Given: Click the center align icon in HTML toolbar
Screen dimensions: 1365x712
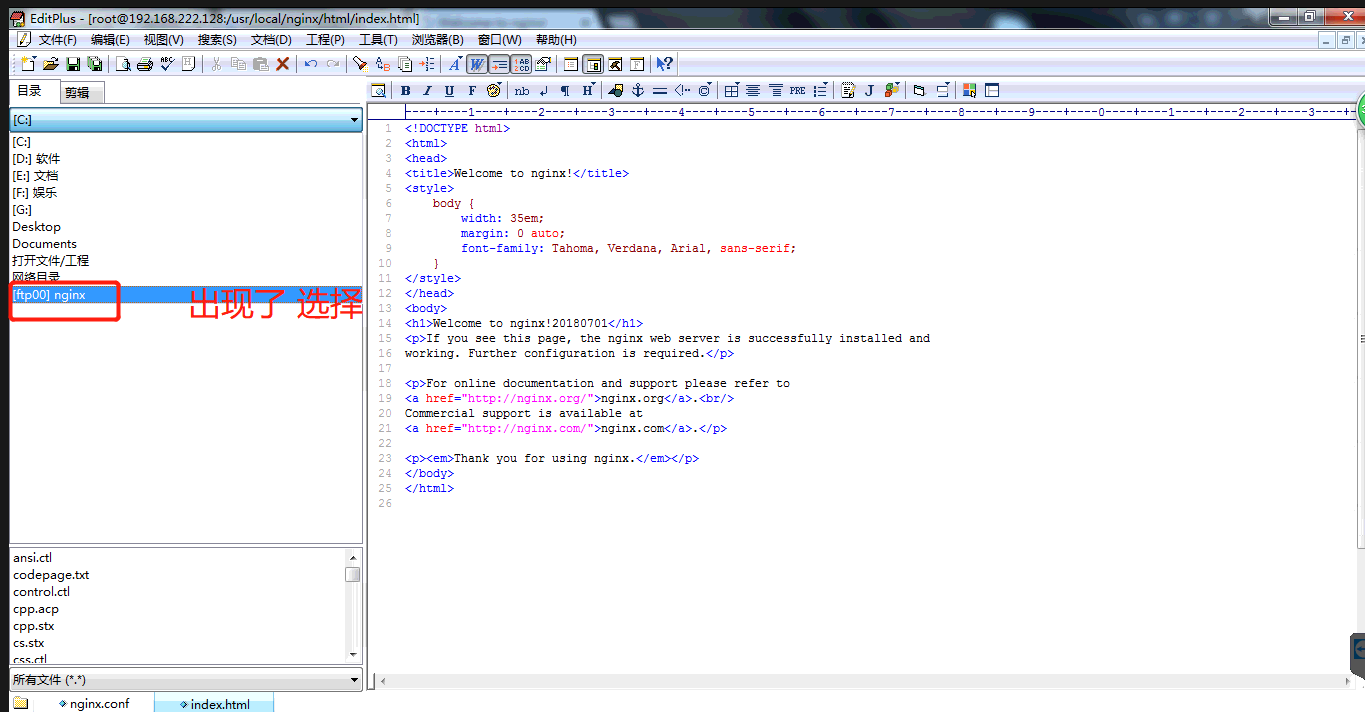Looking at the screenshot, I should coord(753,90).
